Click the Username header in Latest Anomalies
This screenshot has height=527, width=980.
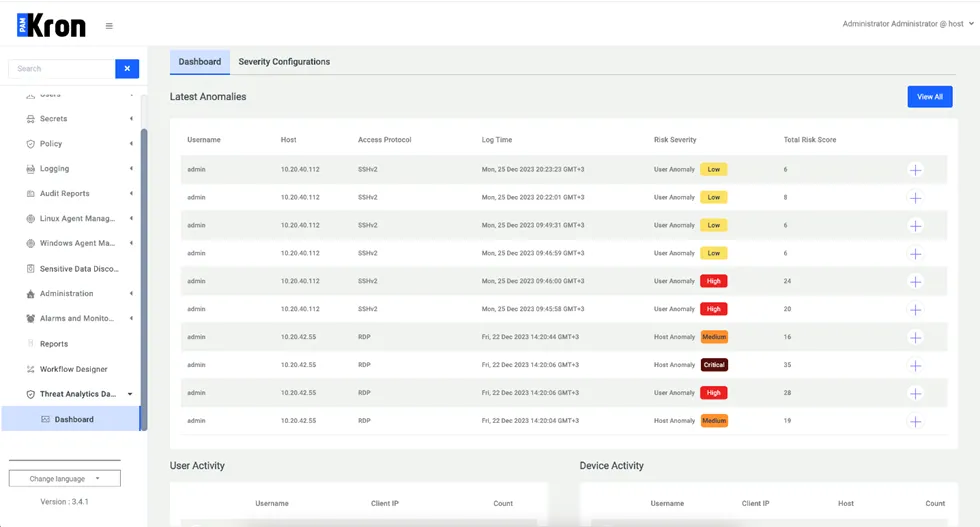tap(204, 140)
